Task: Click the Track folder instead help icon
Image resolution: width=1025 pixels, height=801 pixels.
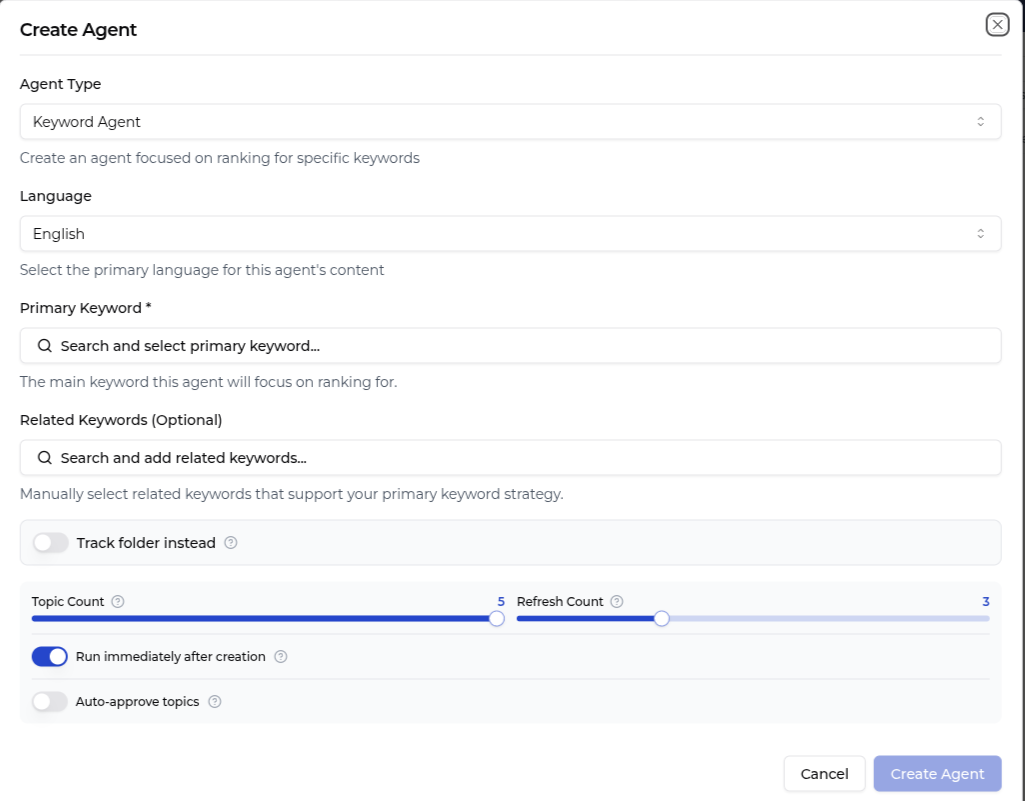Action: 231,543
